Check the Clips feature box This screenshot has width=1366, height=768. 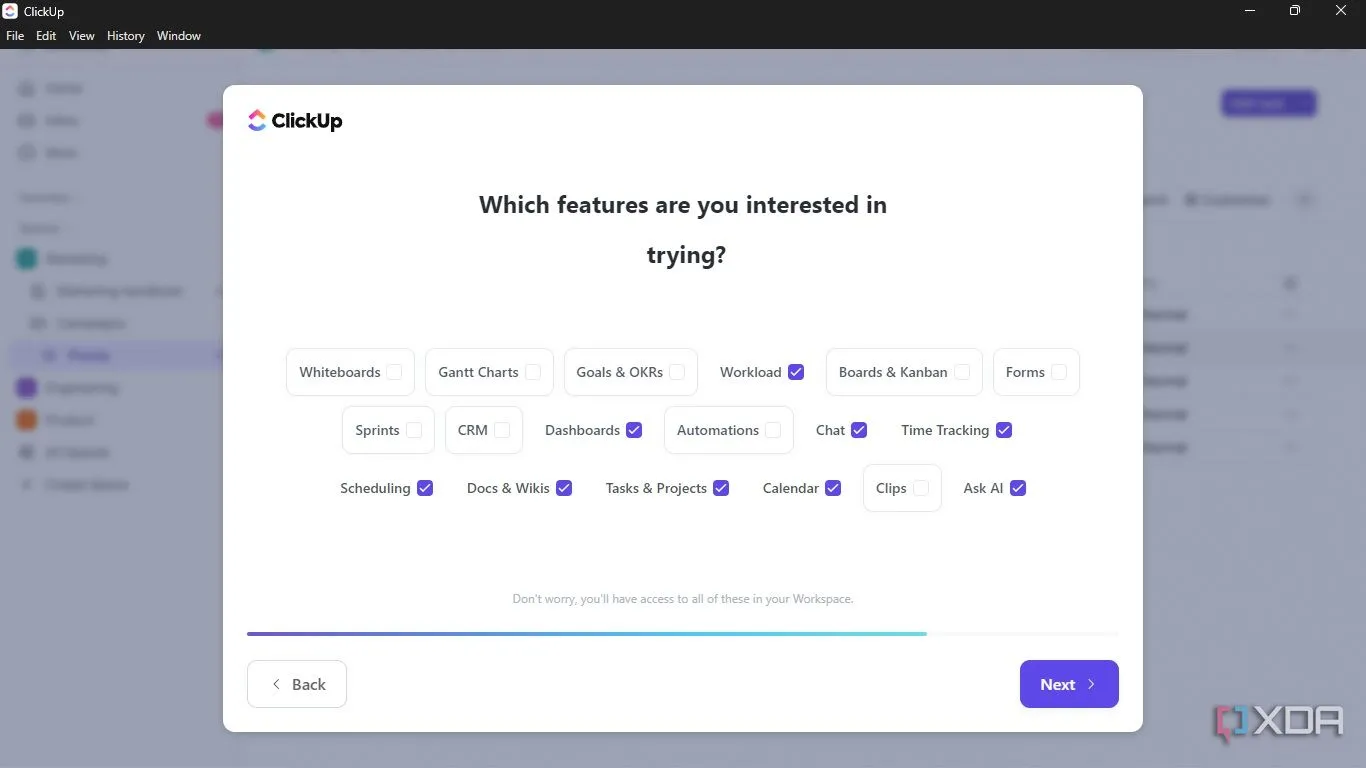click(x=921, y=488)
